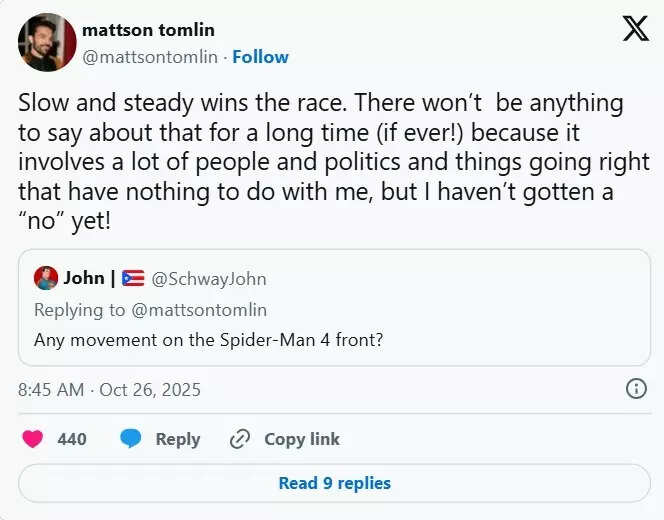Click the Copy link text

(302, 439)
